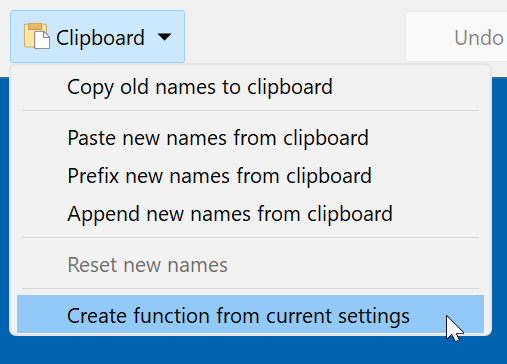Collapse the Clipboard dropdown arrow
The width and height of the screenshot is (507, 364).
point(164,37)
